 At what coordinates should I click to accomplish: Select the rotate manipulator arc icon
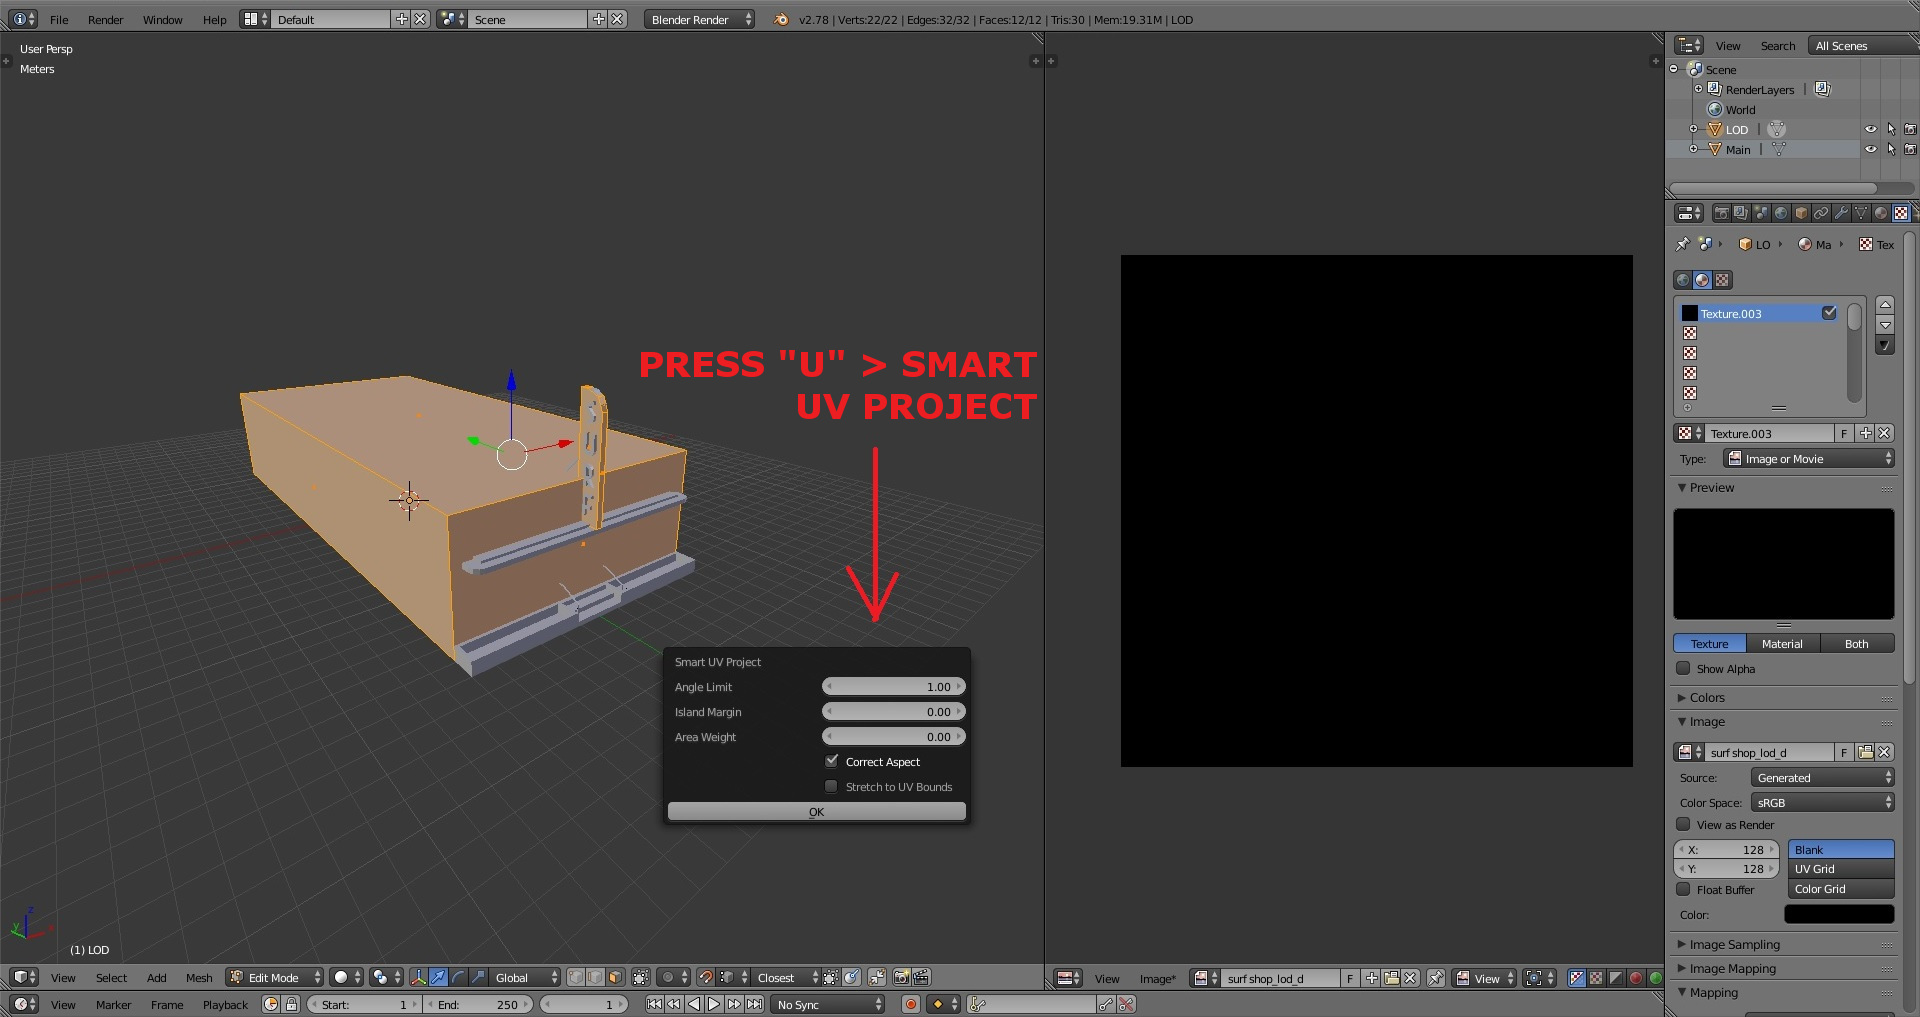pyautogui.click(x=458, y=977)
